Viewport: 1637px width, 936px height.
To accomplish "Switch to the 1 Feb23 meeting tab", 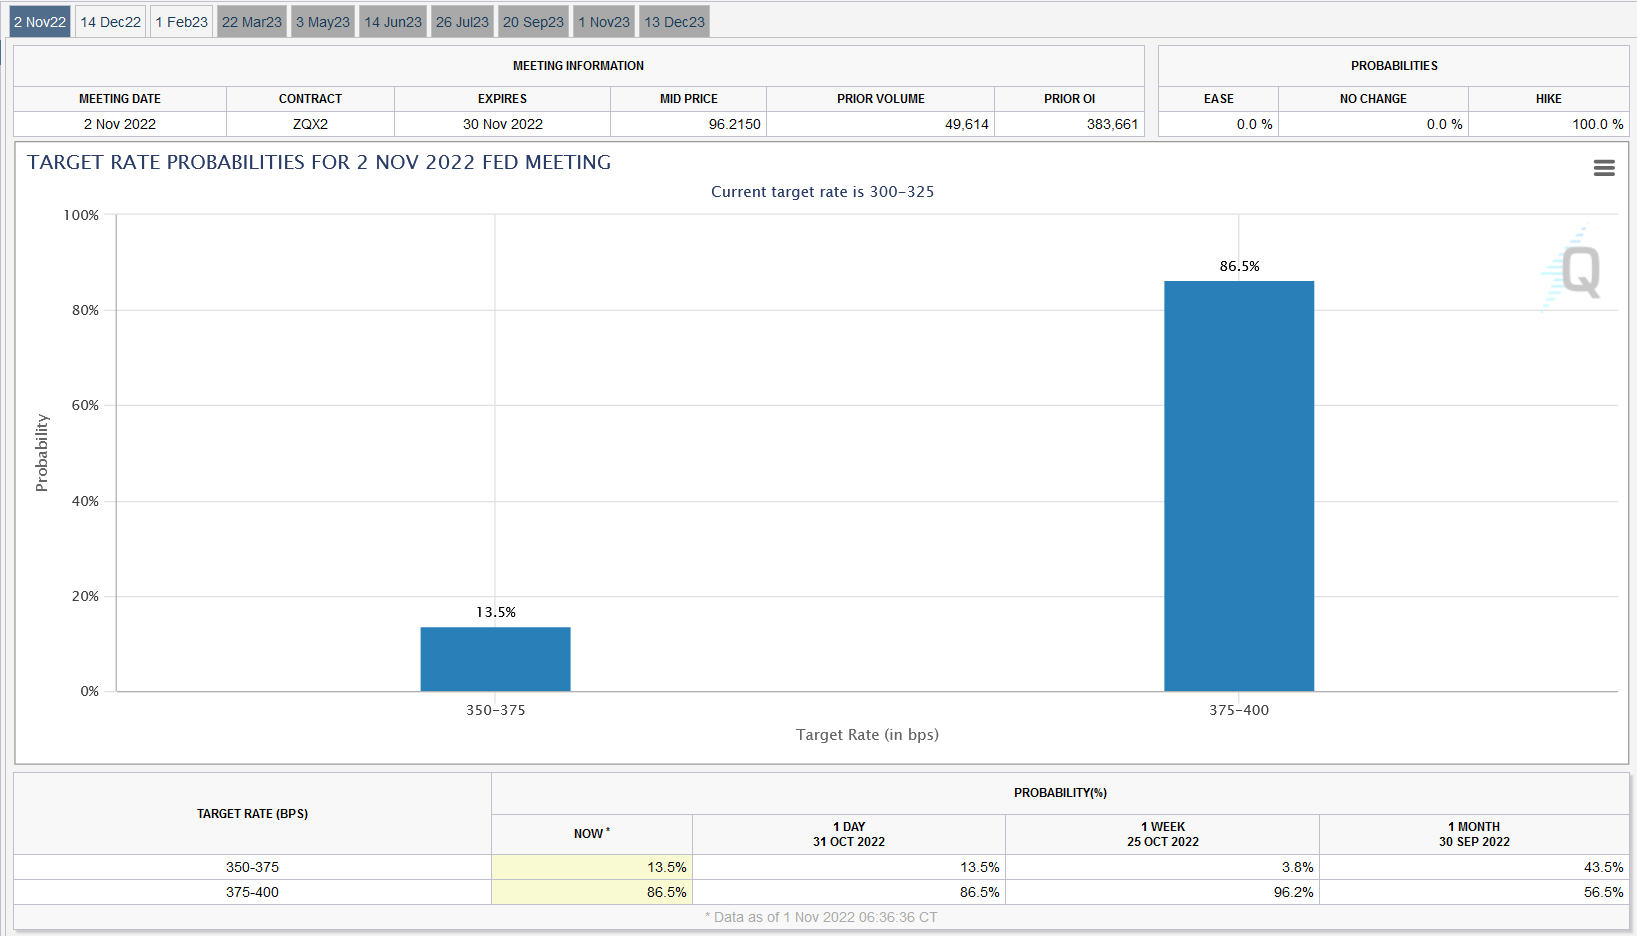I will coord(182,22).
